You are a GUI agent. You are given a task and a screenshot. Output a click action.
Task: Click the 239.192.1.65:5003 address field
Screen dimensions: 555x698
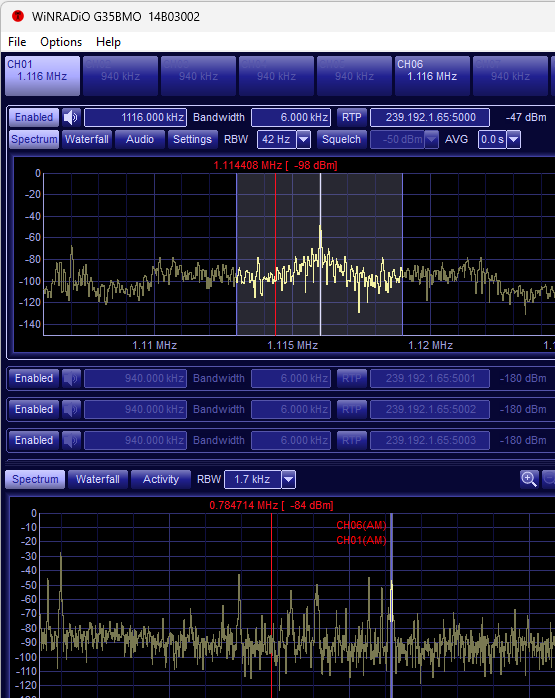click(430, 440)
